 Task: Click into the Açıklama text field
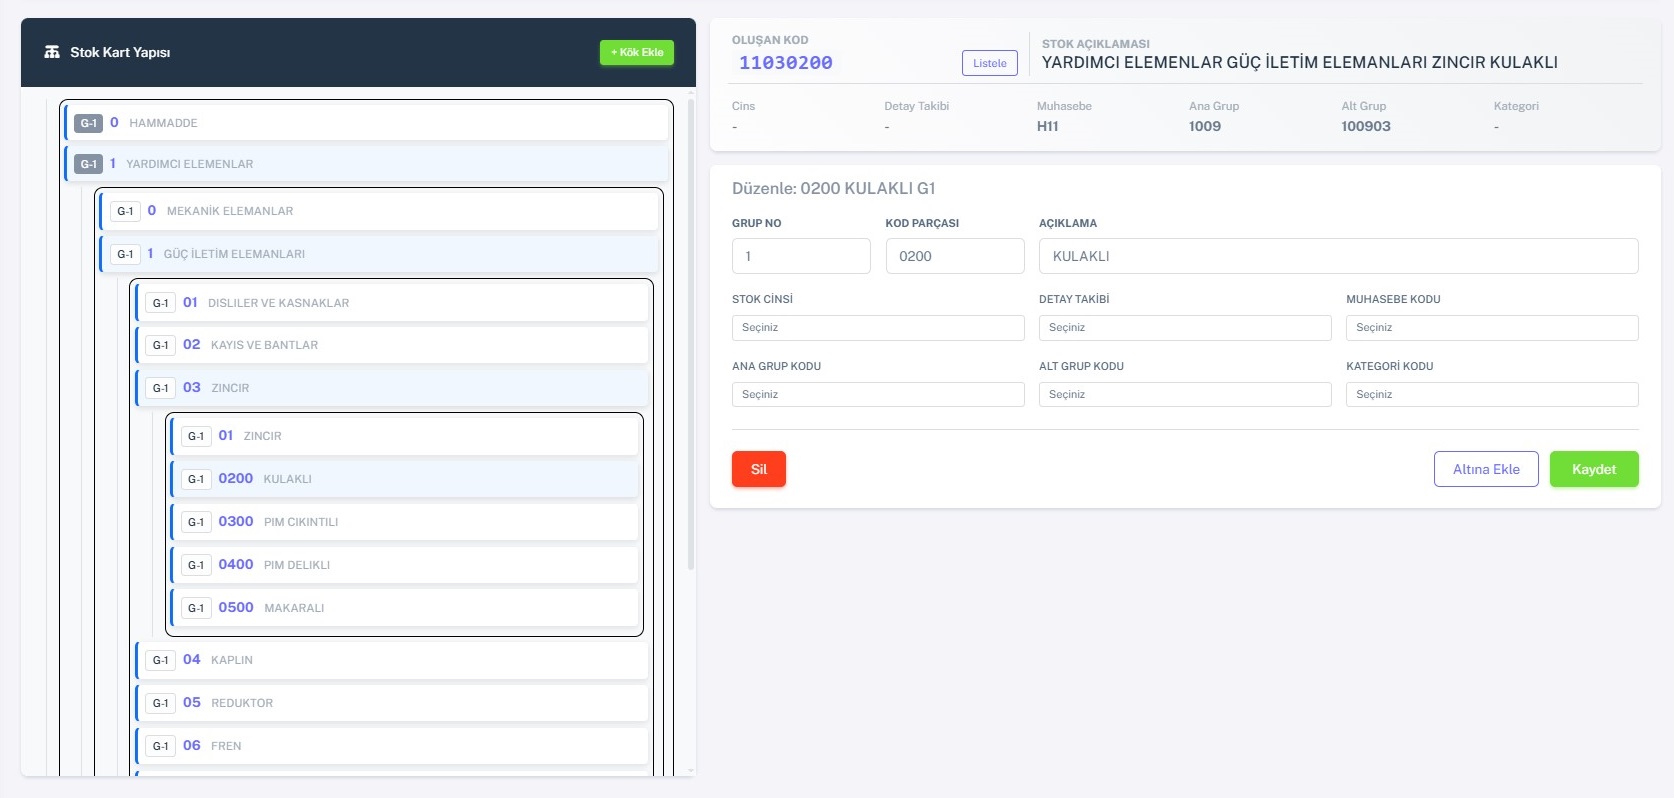1337,256
